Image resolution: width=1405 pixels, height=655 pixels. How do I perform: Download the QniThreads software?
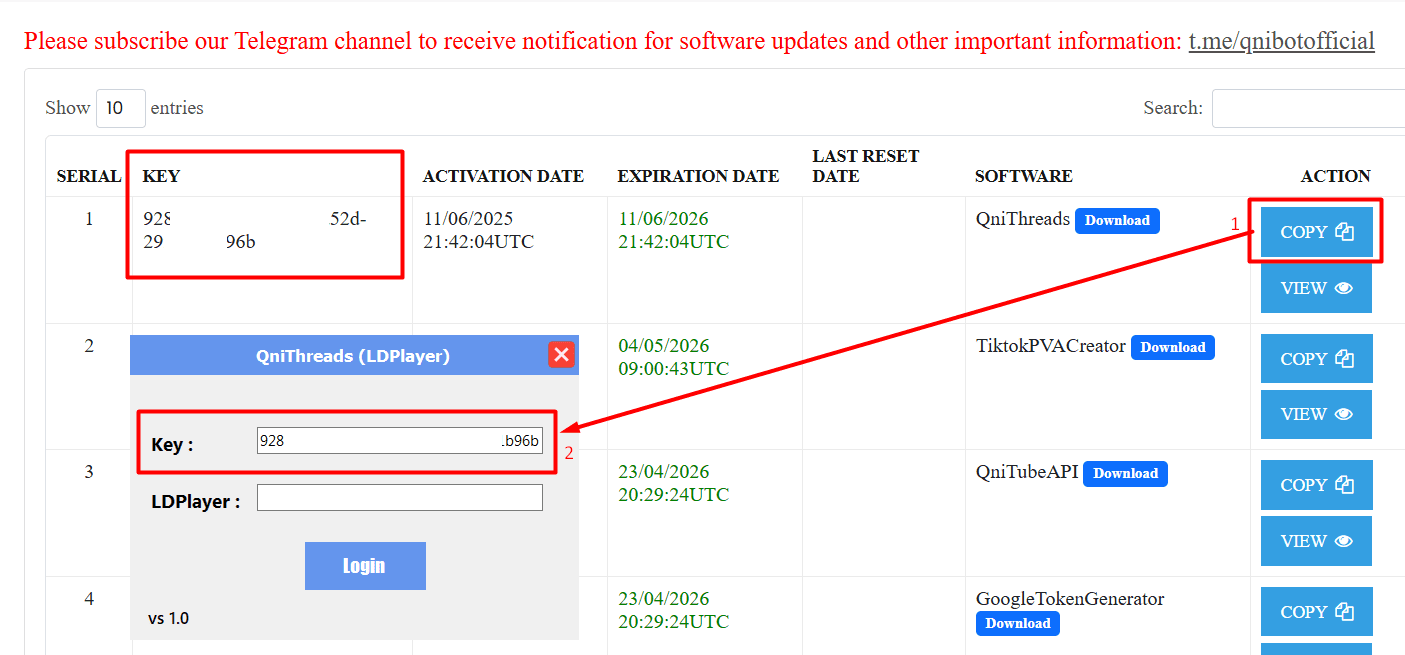pyautogui.click(x=1117, y=221)
